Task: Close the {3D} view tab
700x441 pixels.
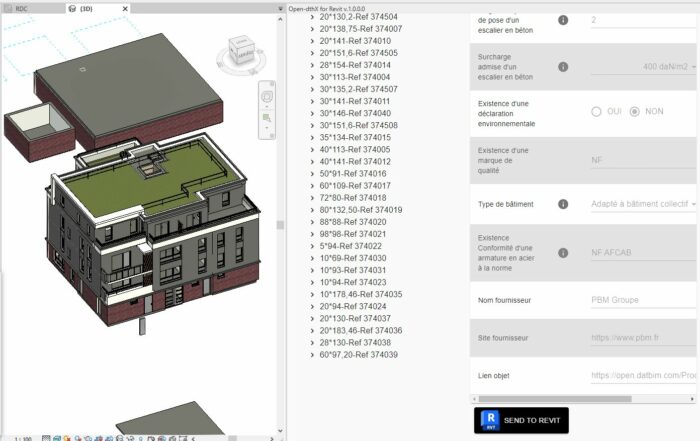Action: [x=124, y=8]
